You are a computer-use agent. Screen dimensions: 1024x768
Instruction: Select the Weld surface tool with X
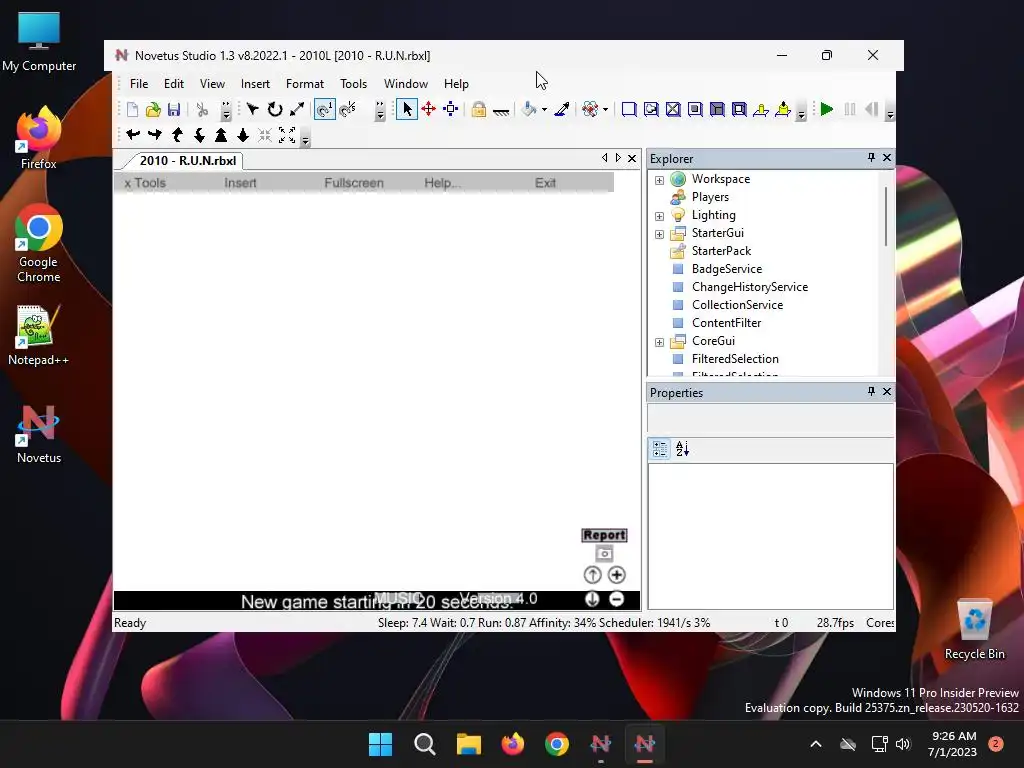coord(673,110)
